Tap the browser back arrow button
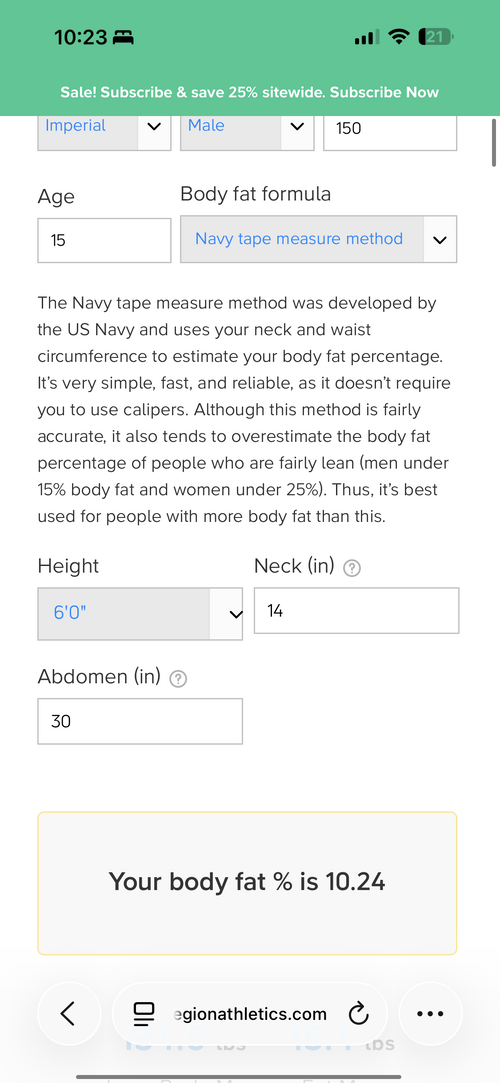This screenshot has width=500, height=1083. (x=68, y=1013)
